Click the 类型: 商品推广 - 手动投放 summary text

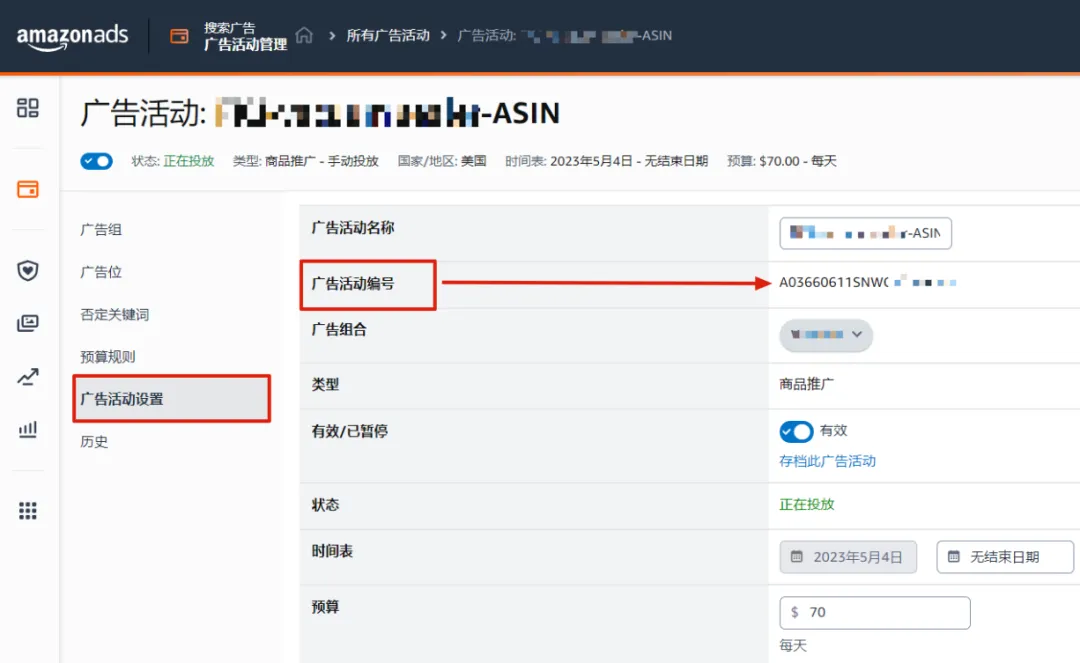click(x=306, y=161)
